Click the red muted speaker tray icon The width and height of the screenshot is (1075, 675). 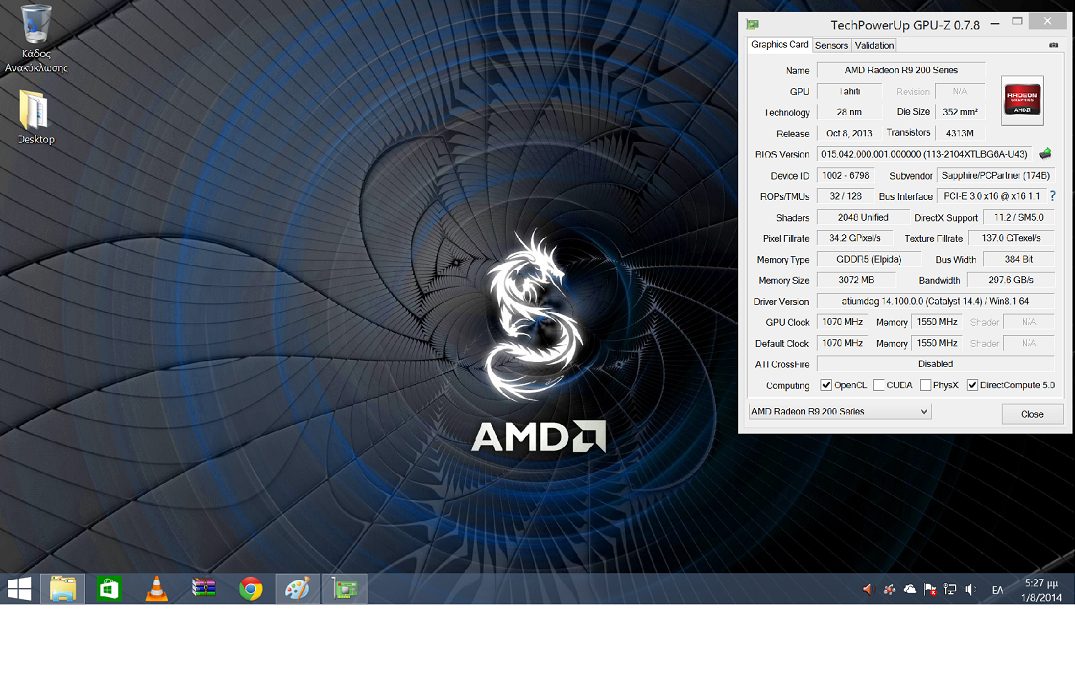tap(869, 589)
